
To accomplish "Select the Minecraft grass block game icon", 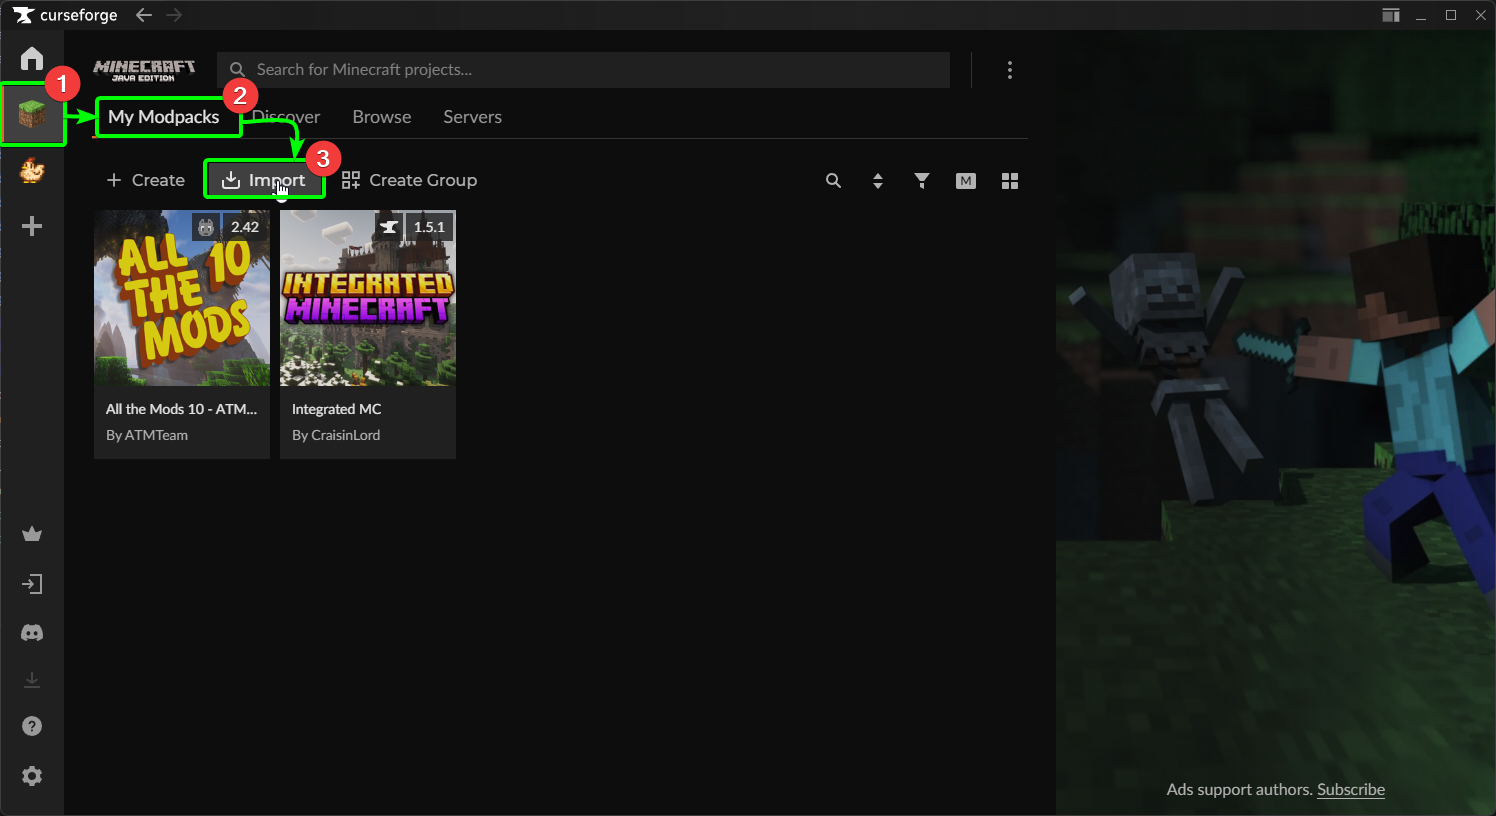I will (x=32, y=115).
